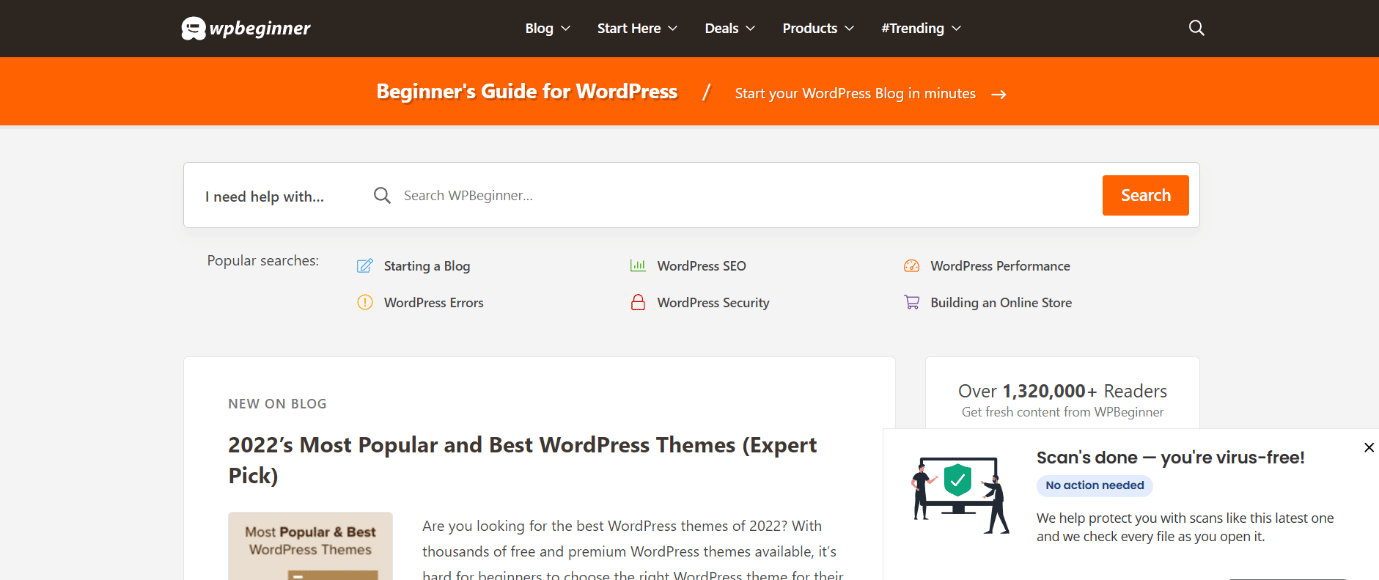
Task: Expand the Start Here menu
Action: 638,28
